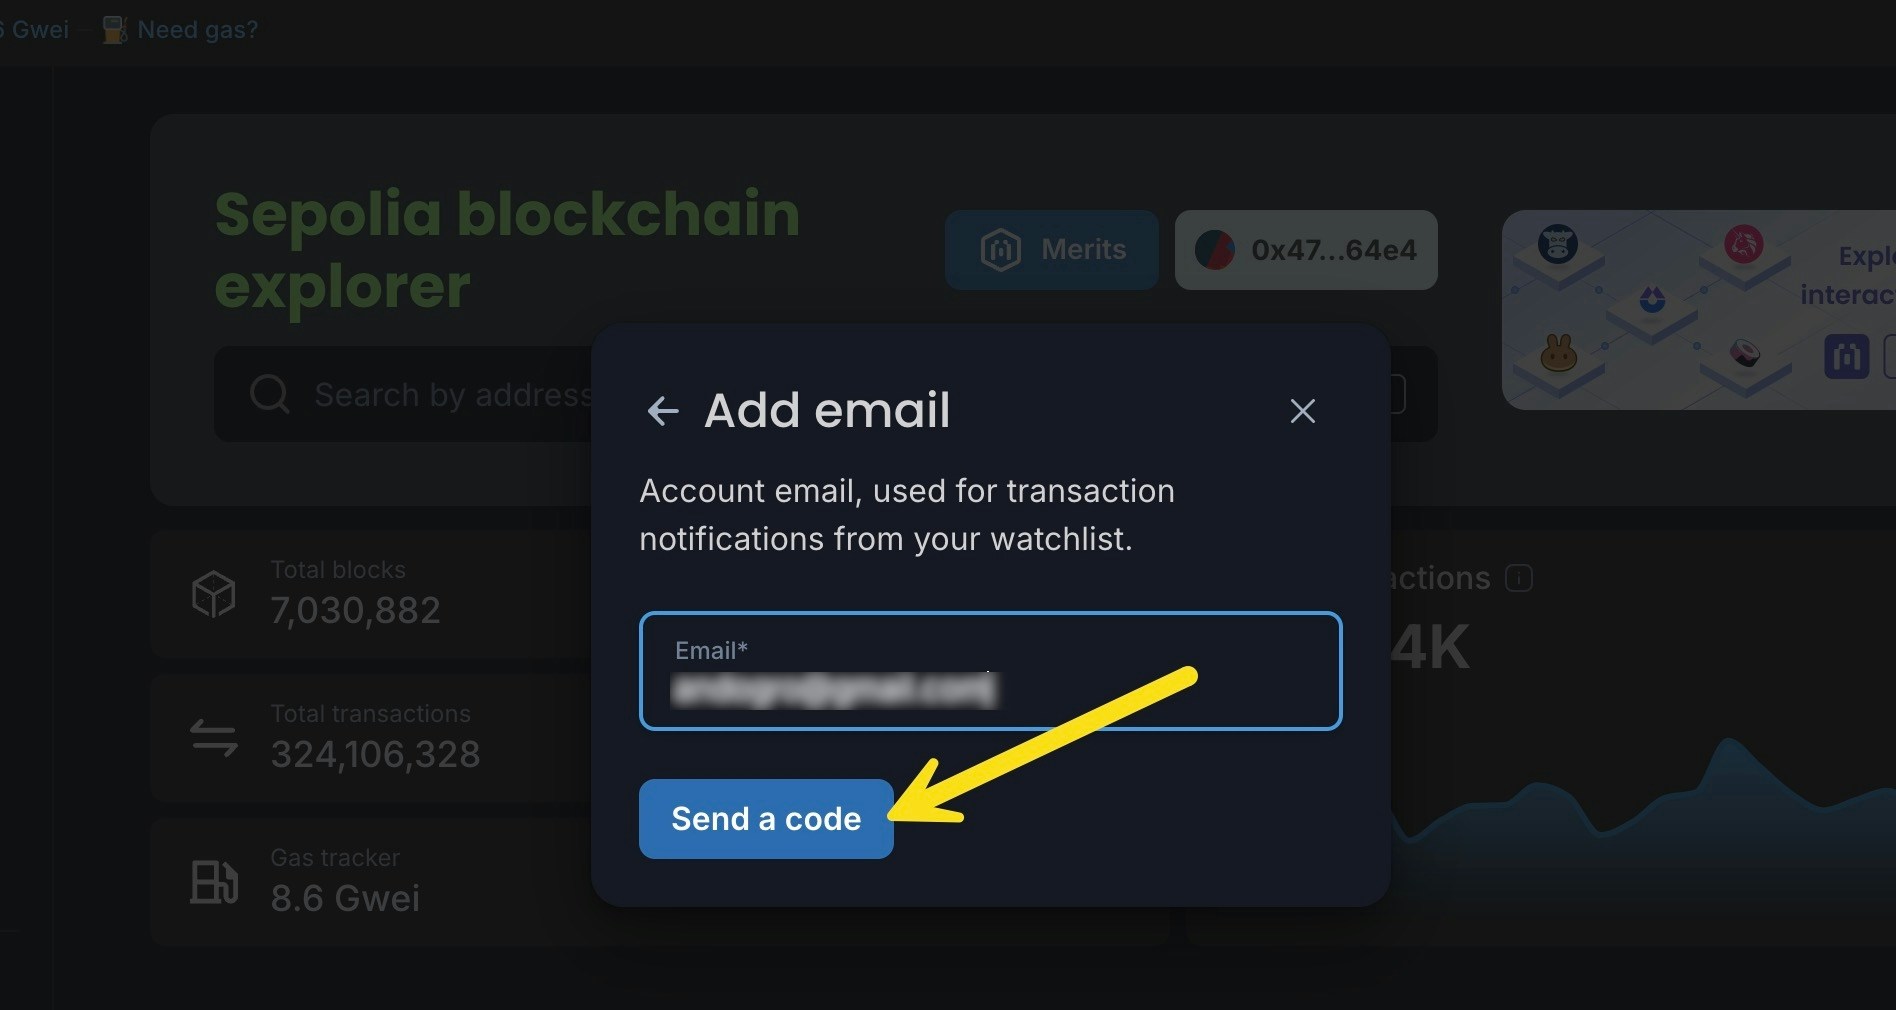Open the Merits button
Viewport: 1896px width, 1010px height.
click(1052, 250)
